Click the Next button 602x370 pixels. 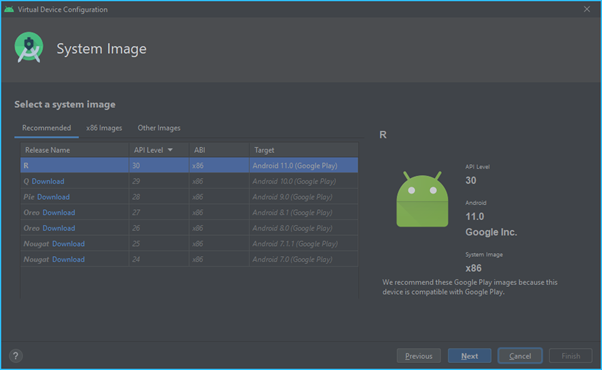point(470,356)
